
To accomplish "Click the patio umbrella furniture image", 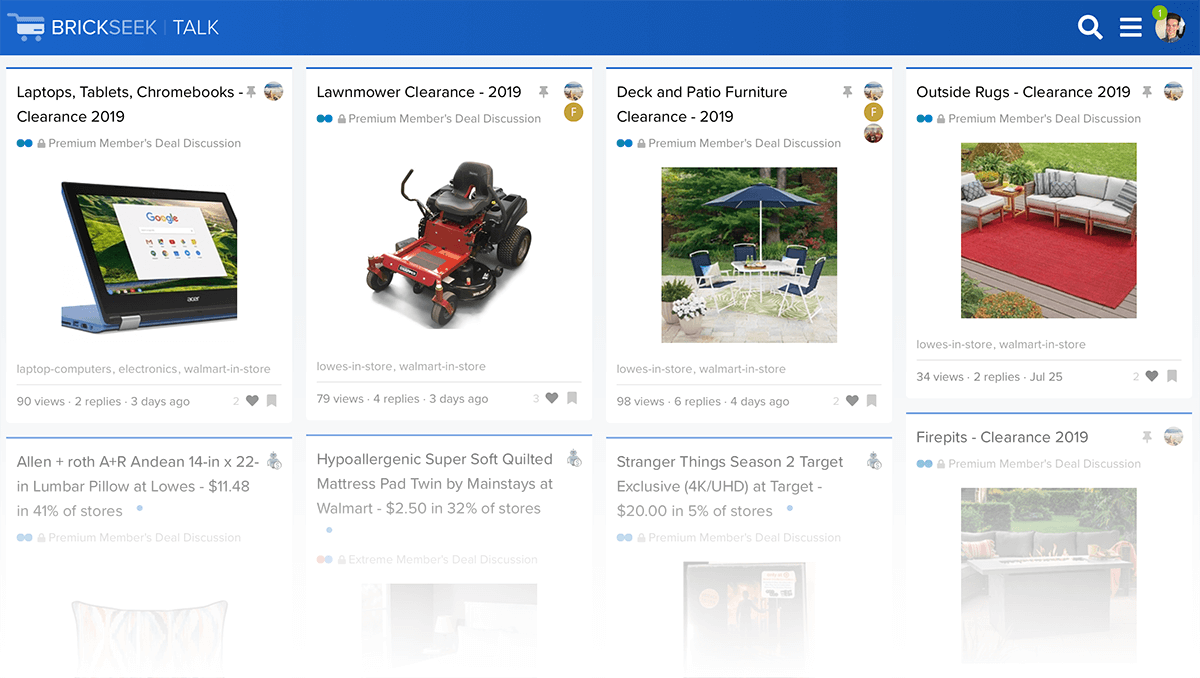I will [x=749, y=254].
